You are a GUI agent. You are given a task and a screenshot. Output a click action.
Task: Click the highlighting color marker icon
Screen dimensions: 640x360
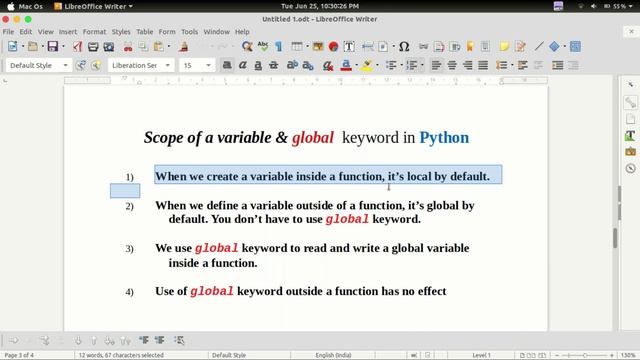click(367, 65)
